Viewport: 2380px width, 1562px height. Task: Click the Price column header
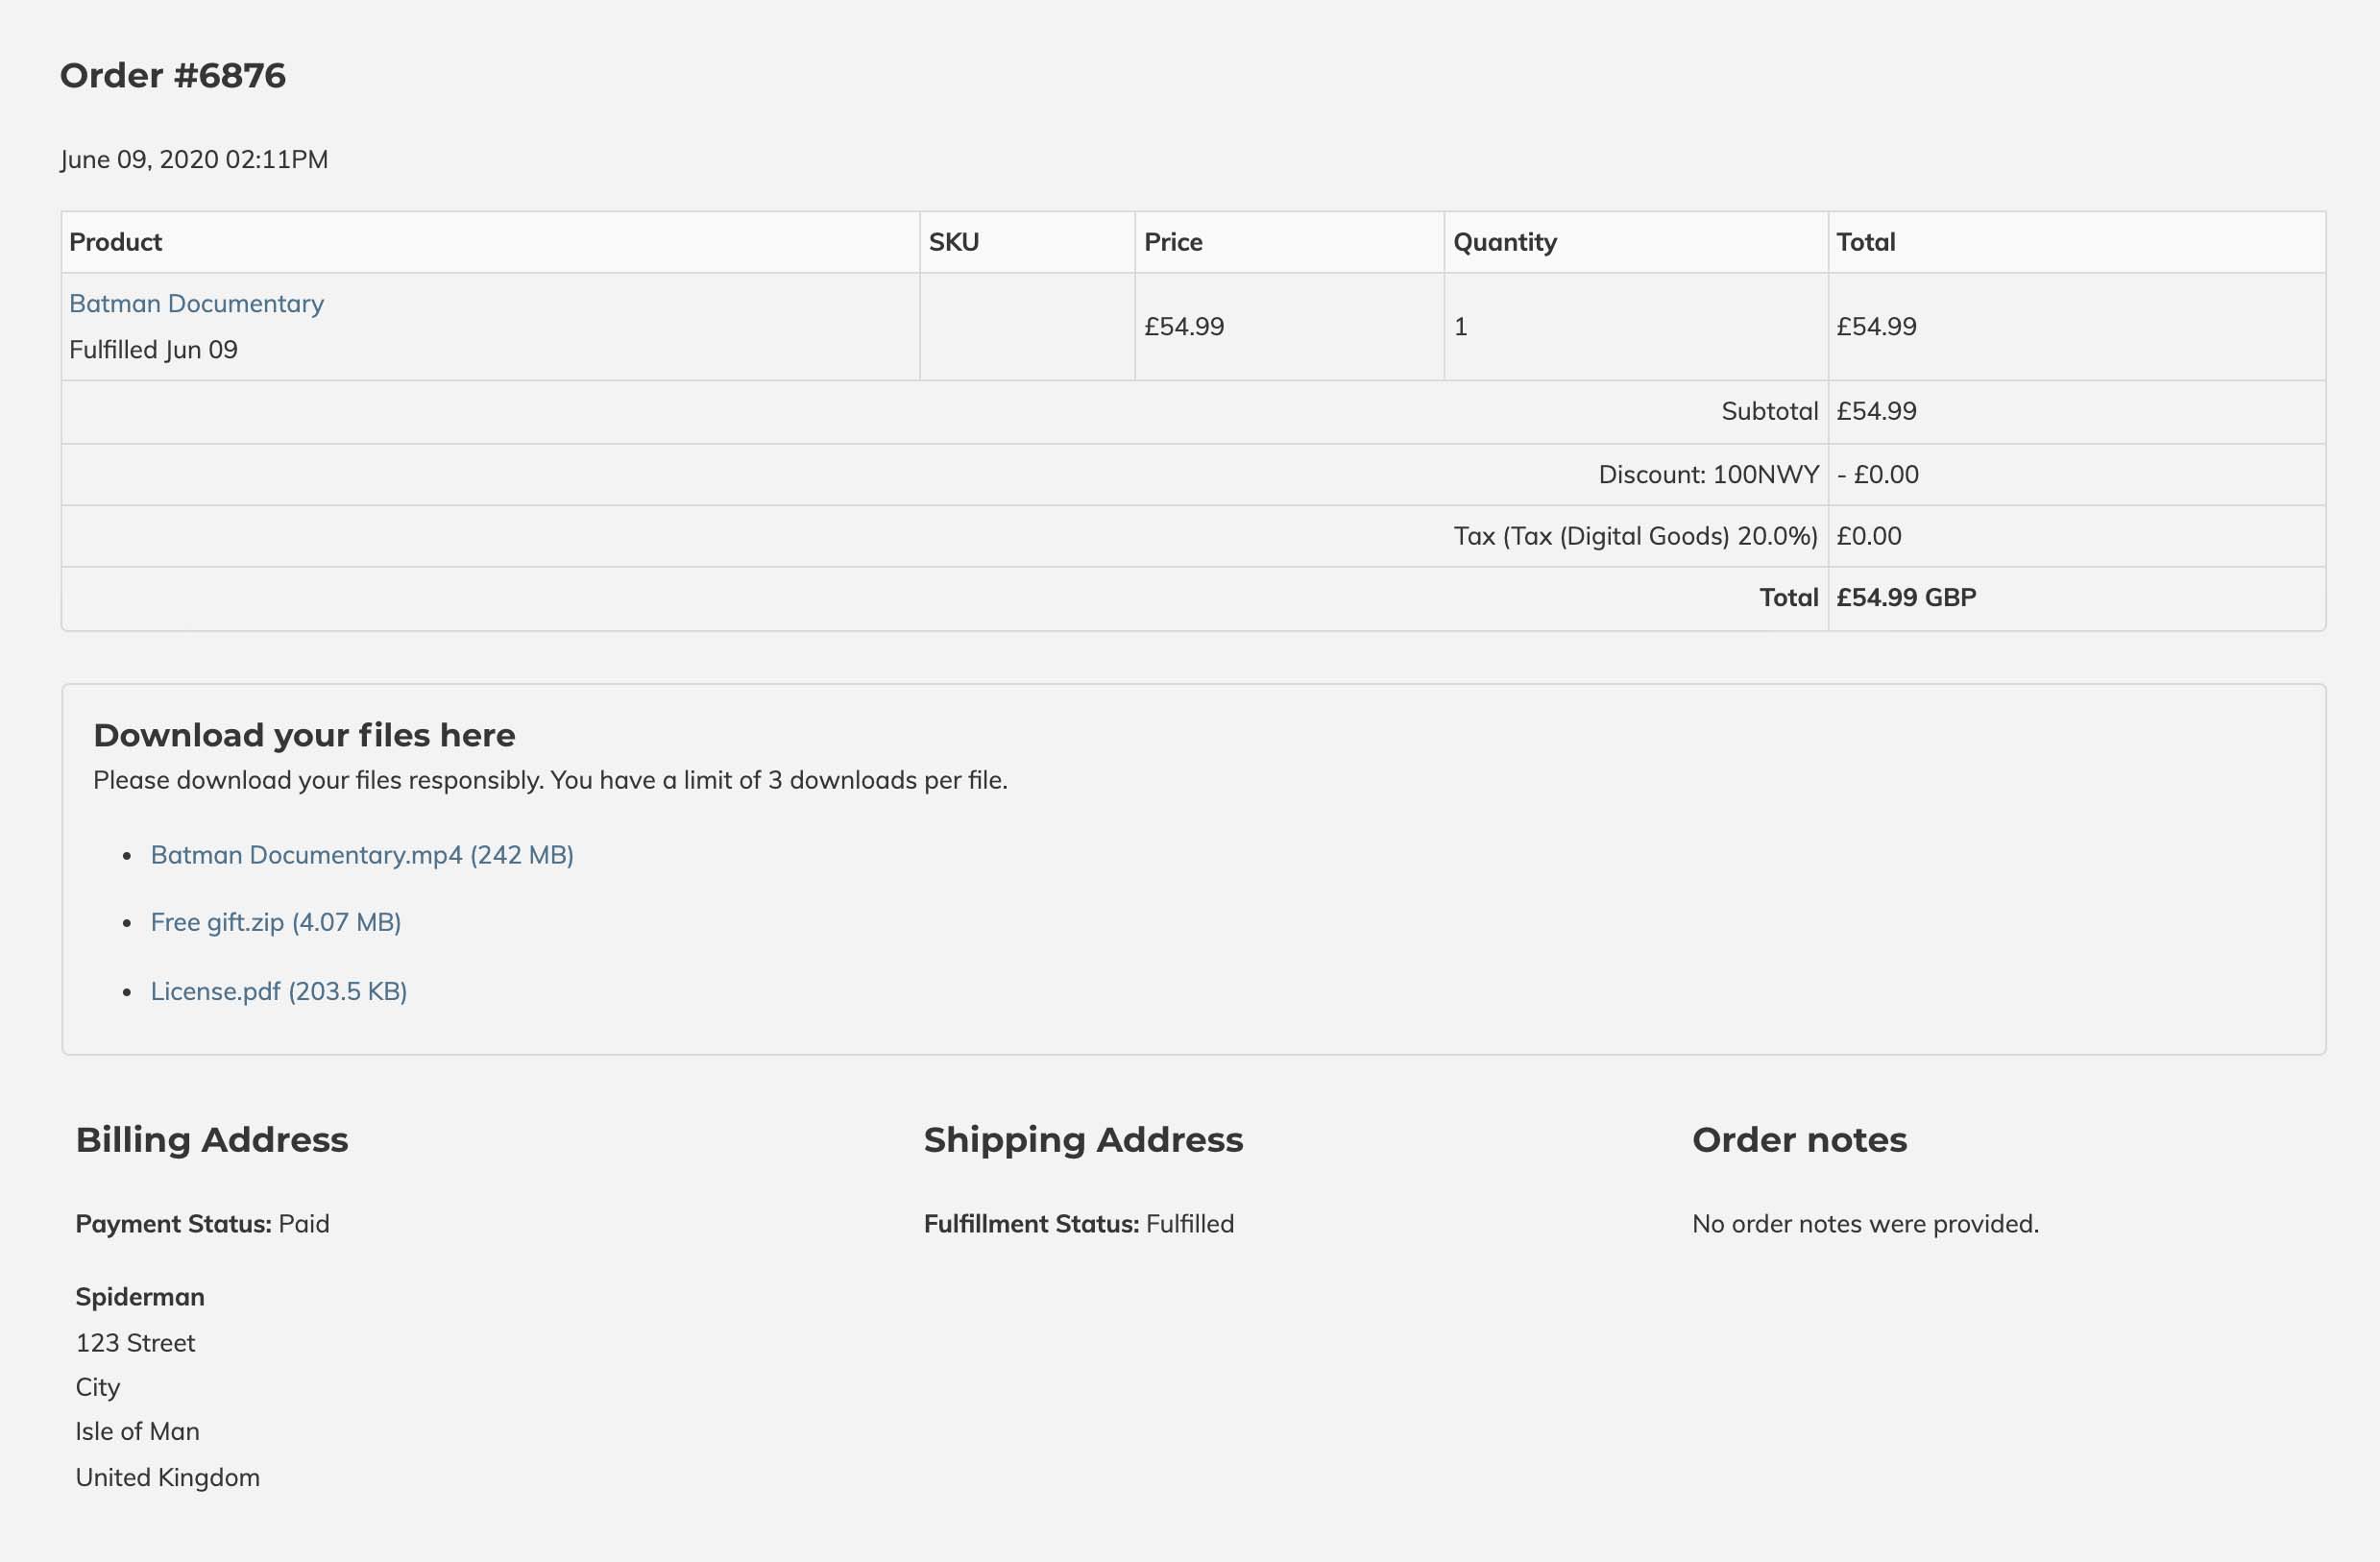pyautogui.click(x=1173, y=242)
